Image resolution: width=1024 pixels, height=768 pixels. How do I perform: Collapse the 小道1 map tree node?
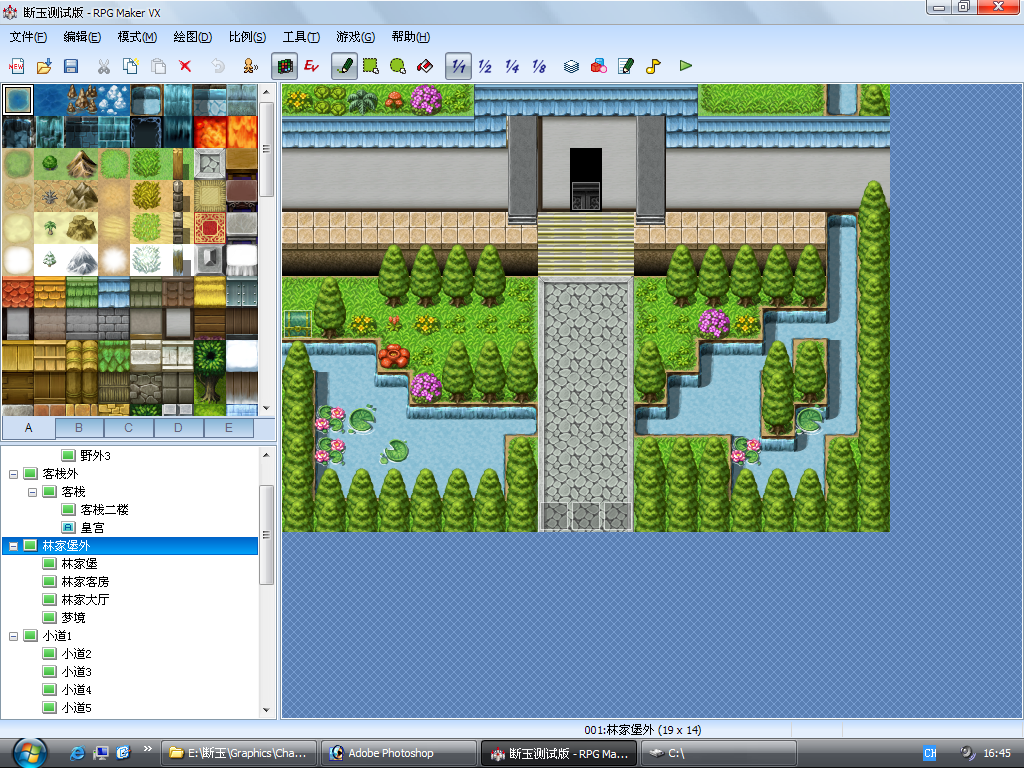tap(13, 636)
